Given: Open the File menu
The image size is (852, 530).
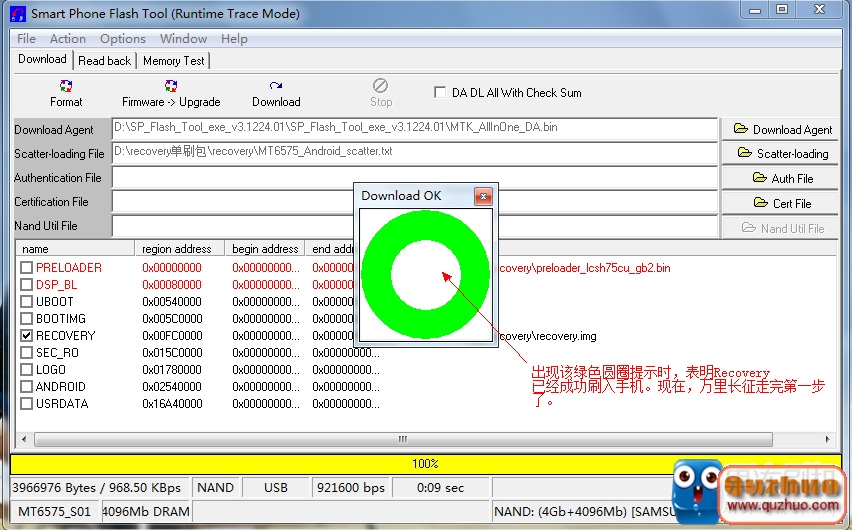Looking at the screenshot, I should point(27,39).
